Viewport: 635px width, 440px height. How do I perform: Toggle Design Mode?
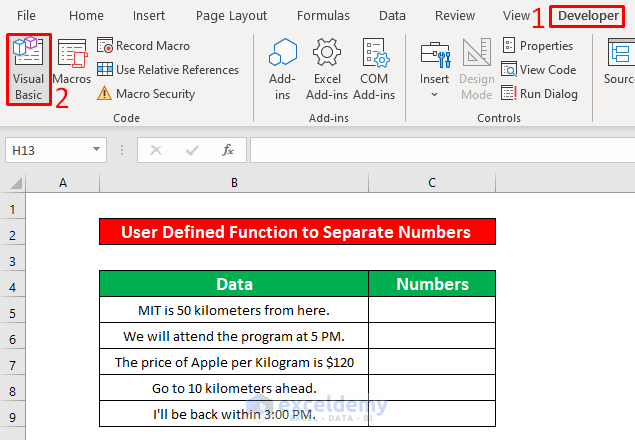[477, 67]
